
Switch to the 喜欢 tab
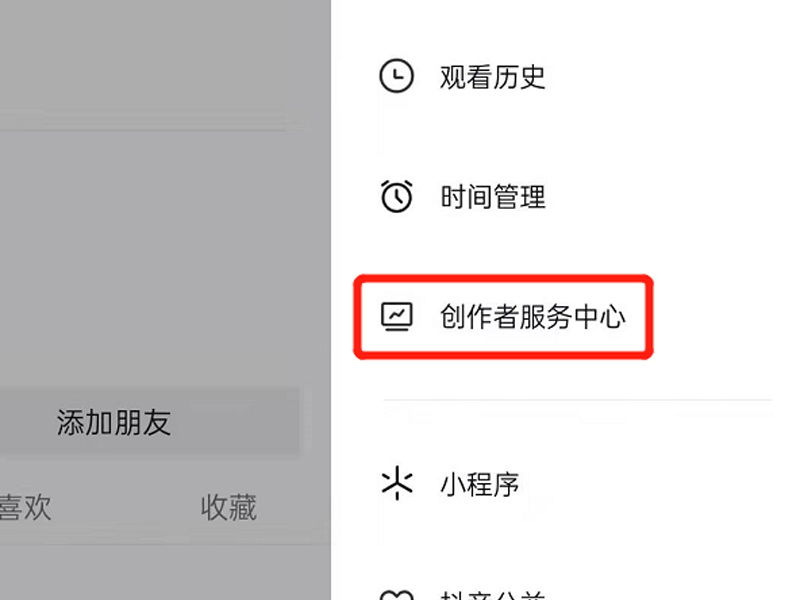click(25, 507)
